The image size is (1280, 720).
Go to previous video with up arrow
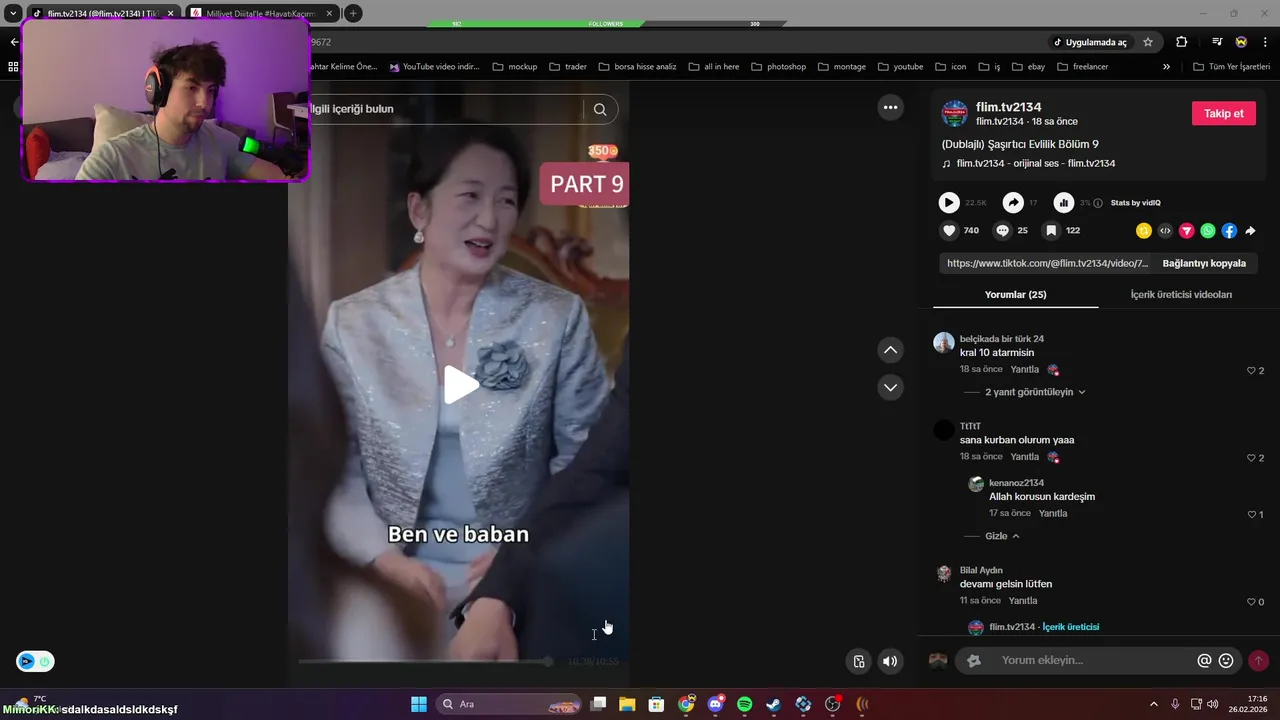point(890,350)
